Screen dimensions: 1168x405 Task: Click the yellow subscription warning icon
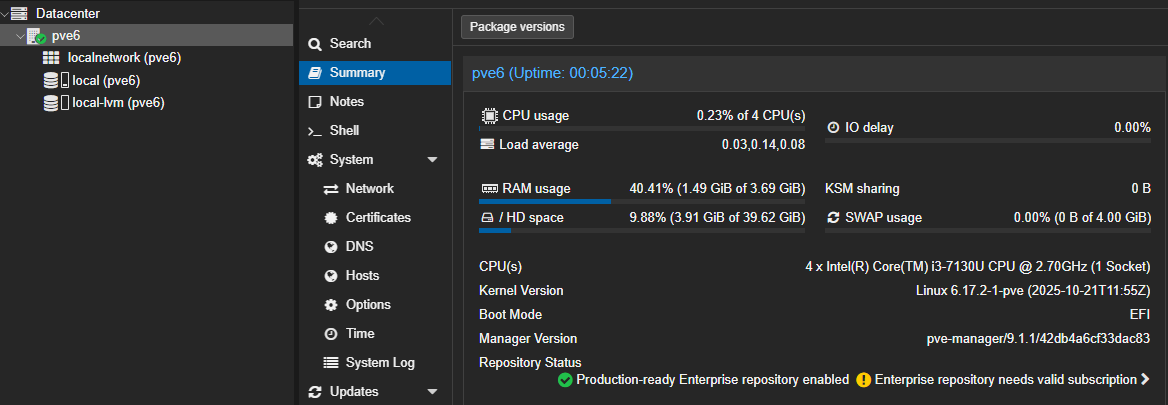[x=864, y=380]
